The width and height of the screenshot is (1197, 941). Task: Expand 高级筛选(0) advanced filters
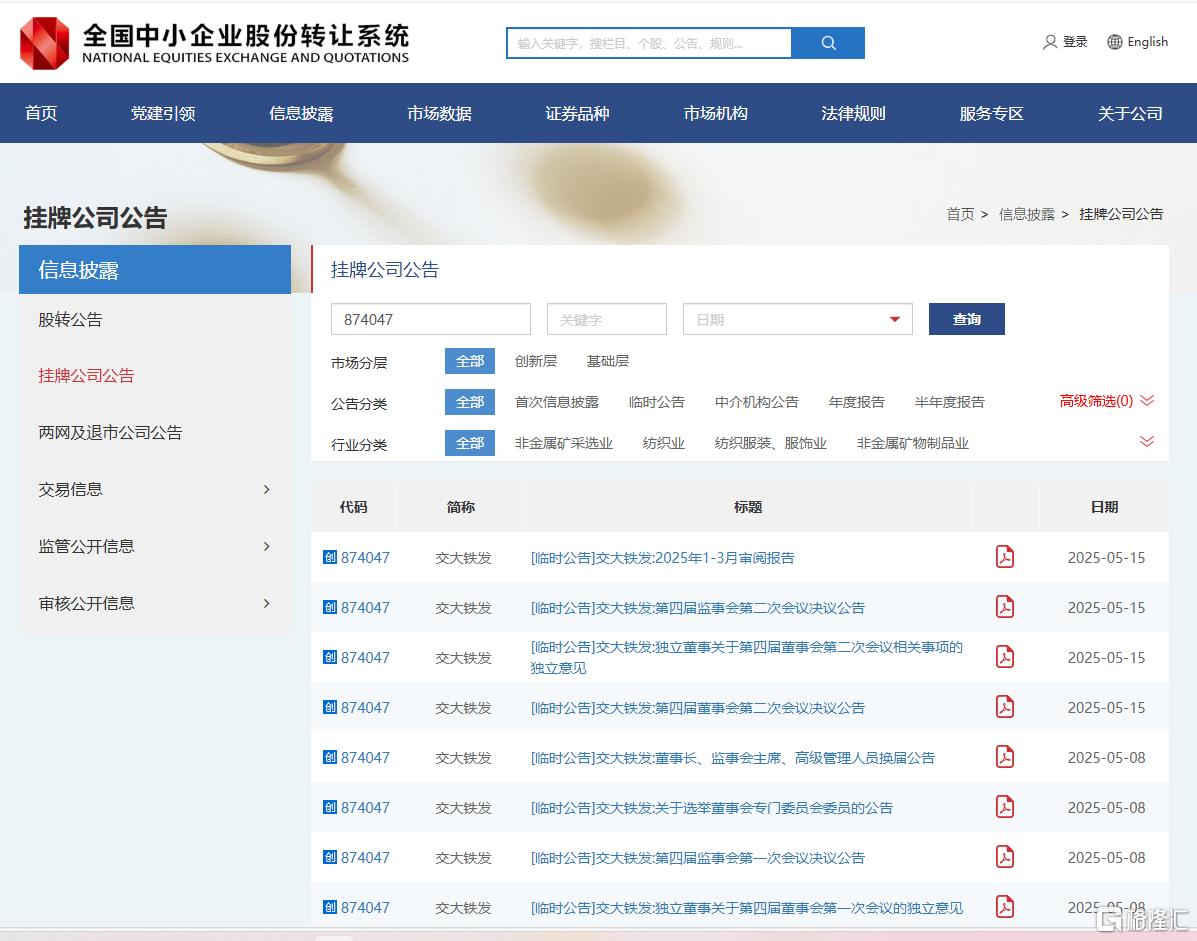(1106, 401)
